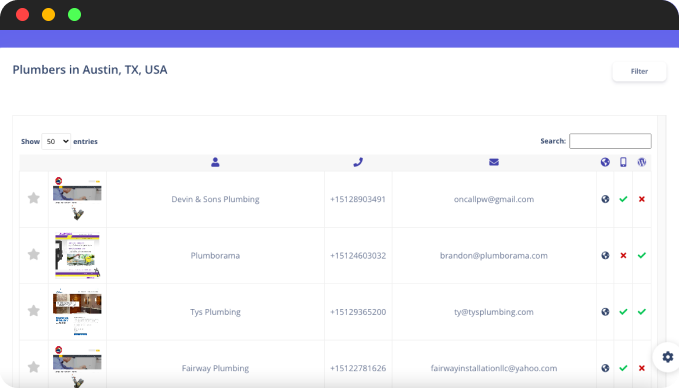Viewport: 679px width, 388px height.
Task: Click the Devin & Sons Plumbing name
Action: tap(215, 199)
